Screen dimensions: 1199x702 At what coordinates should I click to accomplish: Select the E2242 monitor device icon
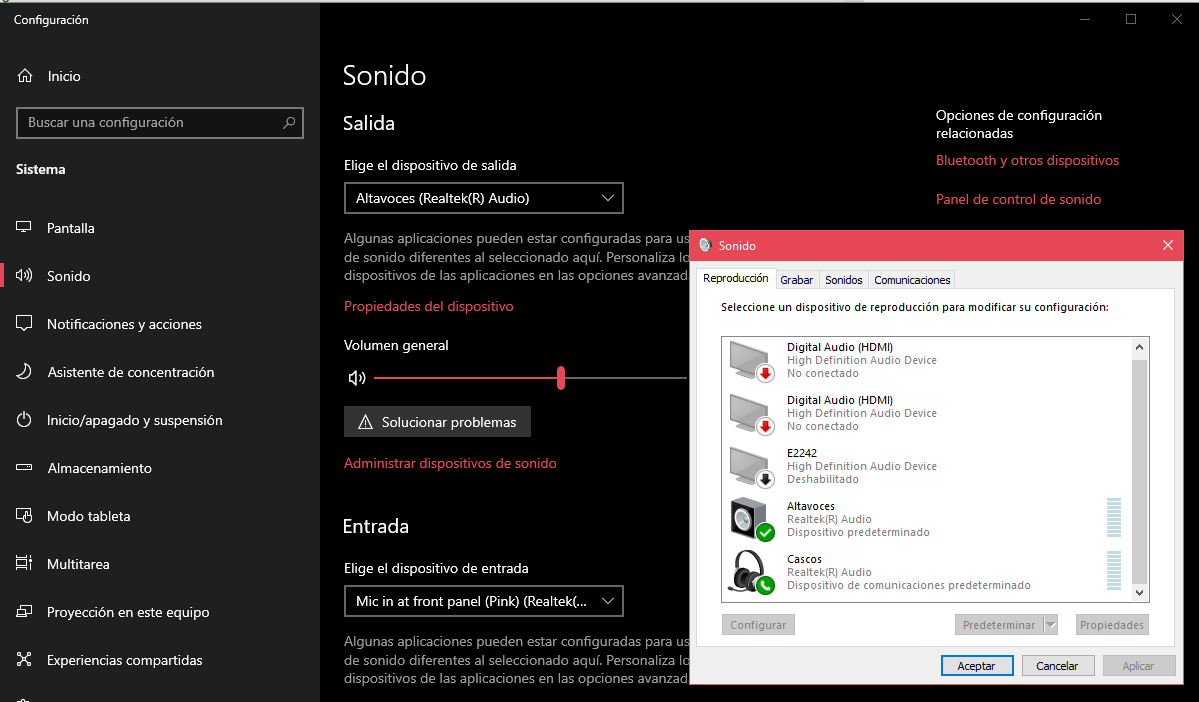pyautogui.click(x=751, y=466)
